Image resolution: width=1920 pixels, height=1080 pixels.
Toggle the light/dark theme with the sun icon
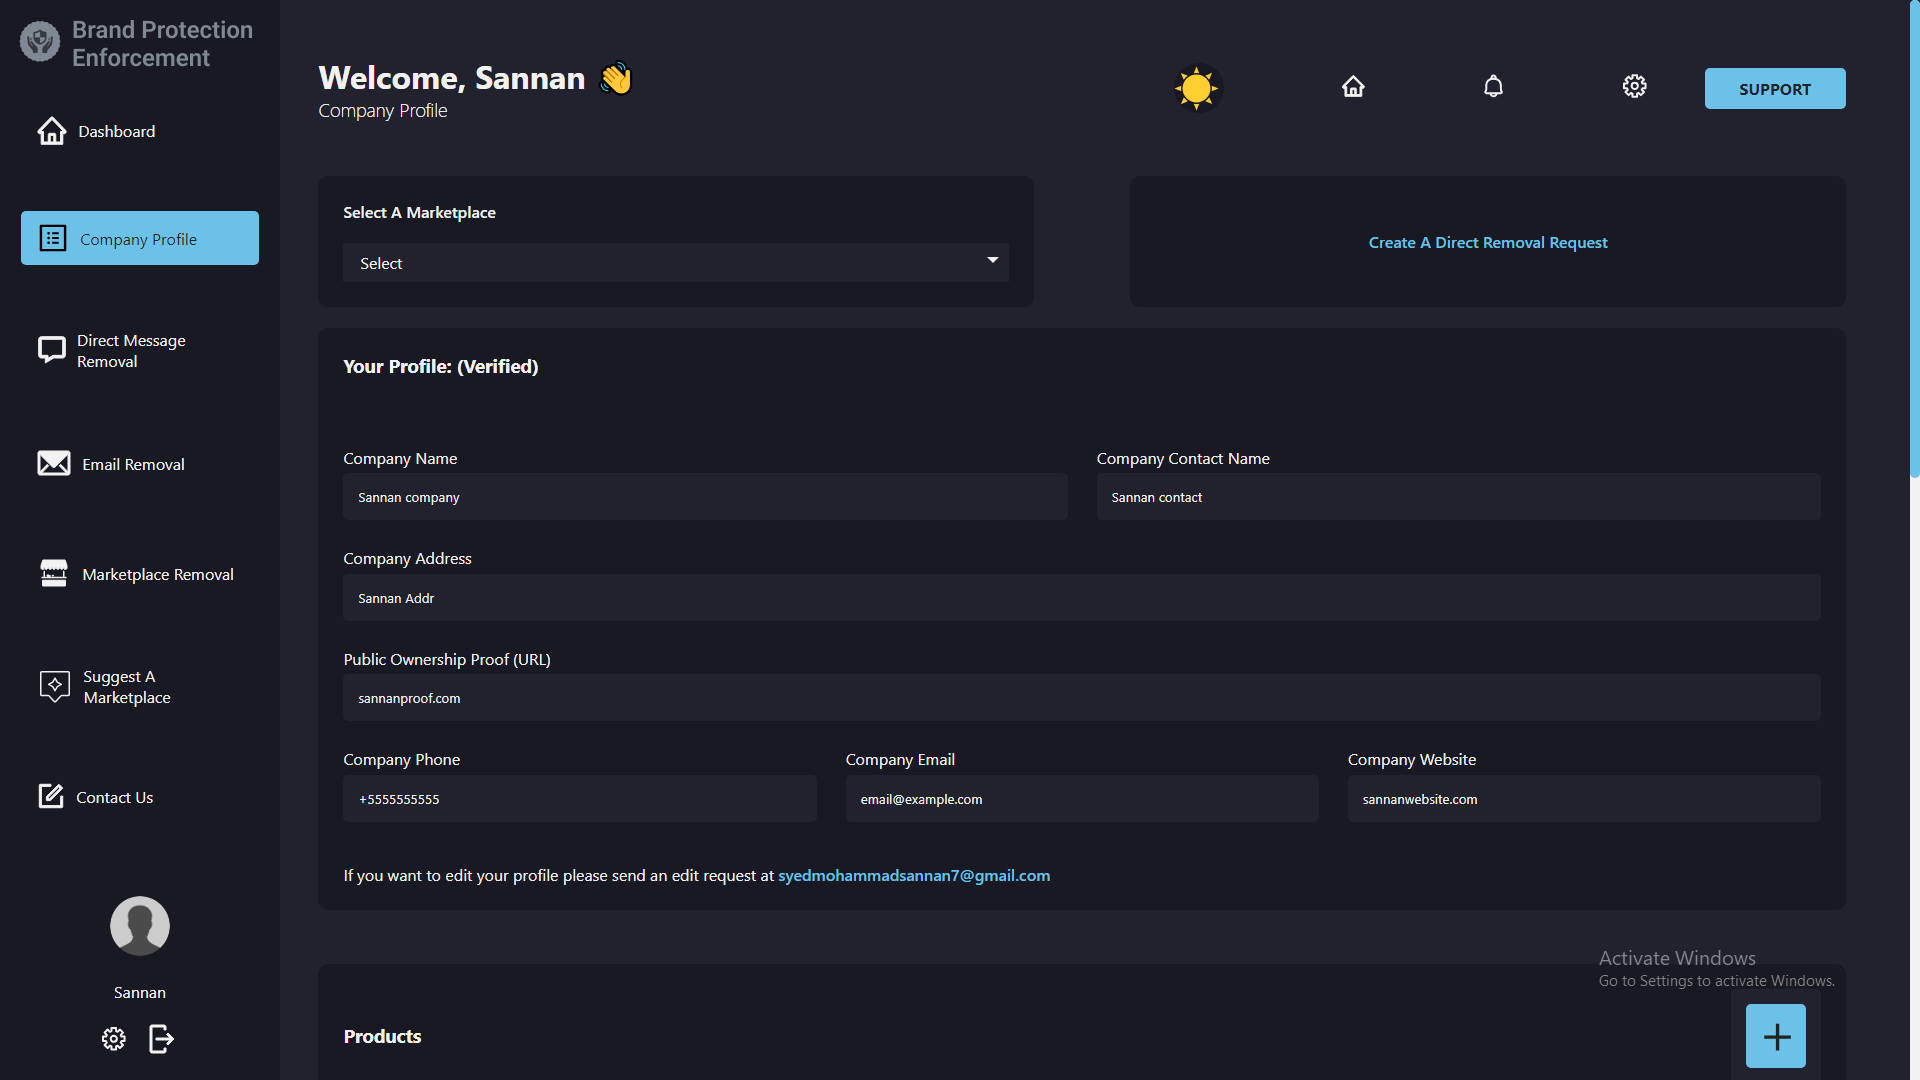click(1196, 88)
